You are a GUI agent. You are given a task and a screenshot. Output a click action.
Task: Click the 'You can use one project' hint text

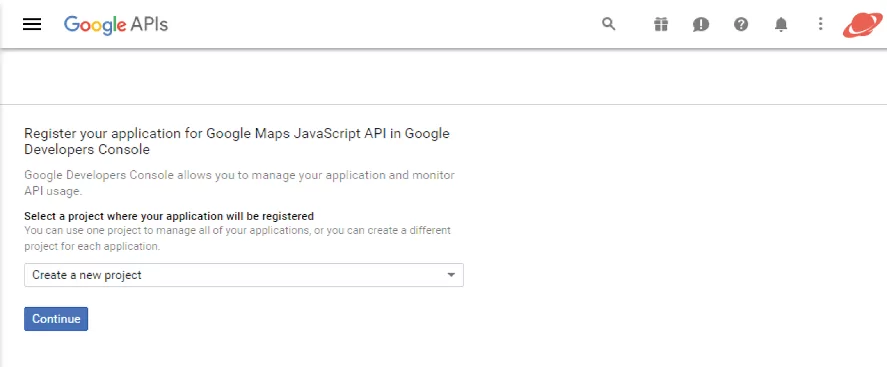pyautogui.click(x=238, y=239)
